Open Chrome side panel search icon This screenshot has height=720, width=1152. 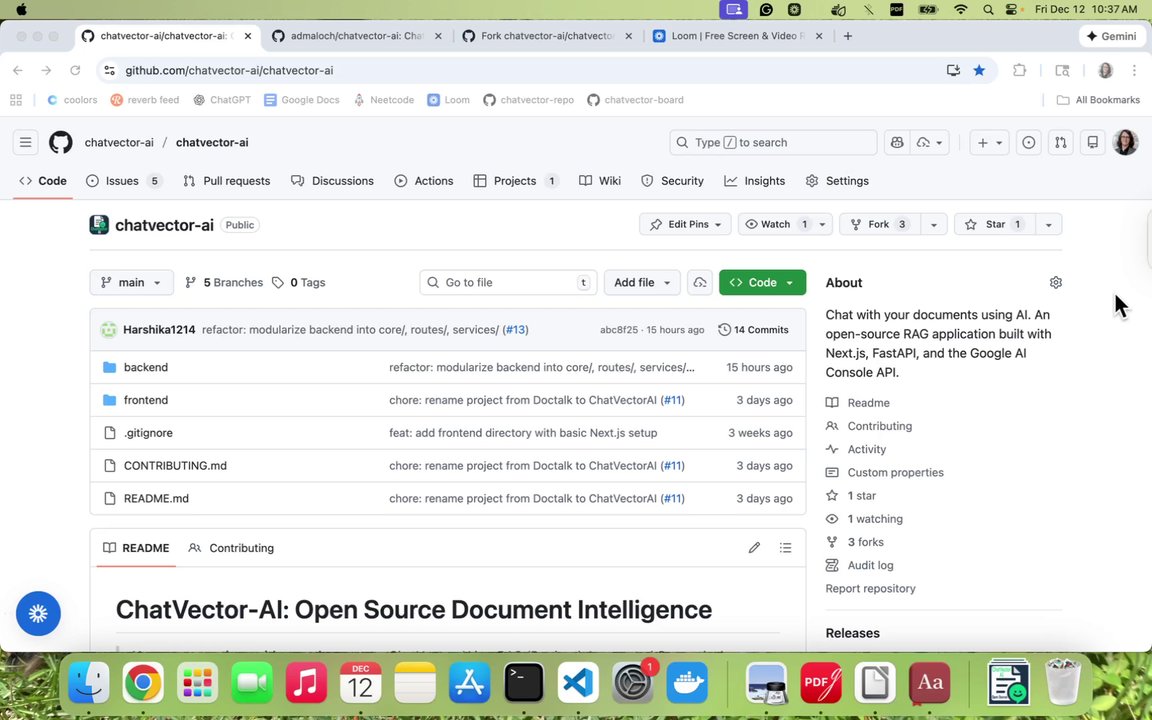(x=1062, y=71)
